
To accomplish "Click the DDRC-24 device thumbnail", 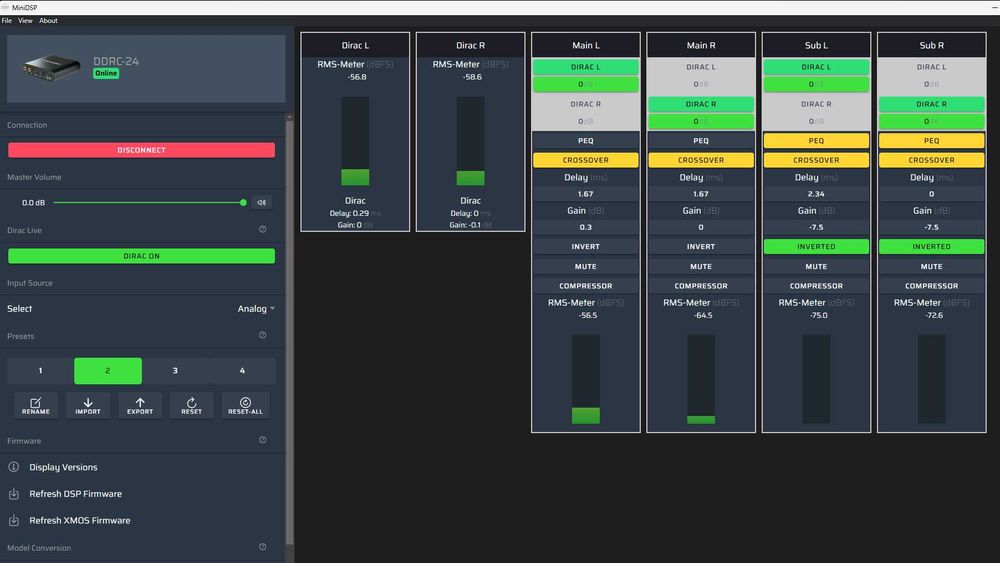I will click(x=51, y=68).
